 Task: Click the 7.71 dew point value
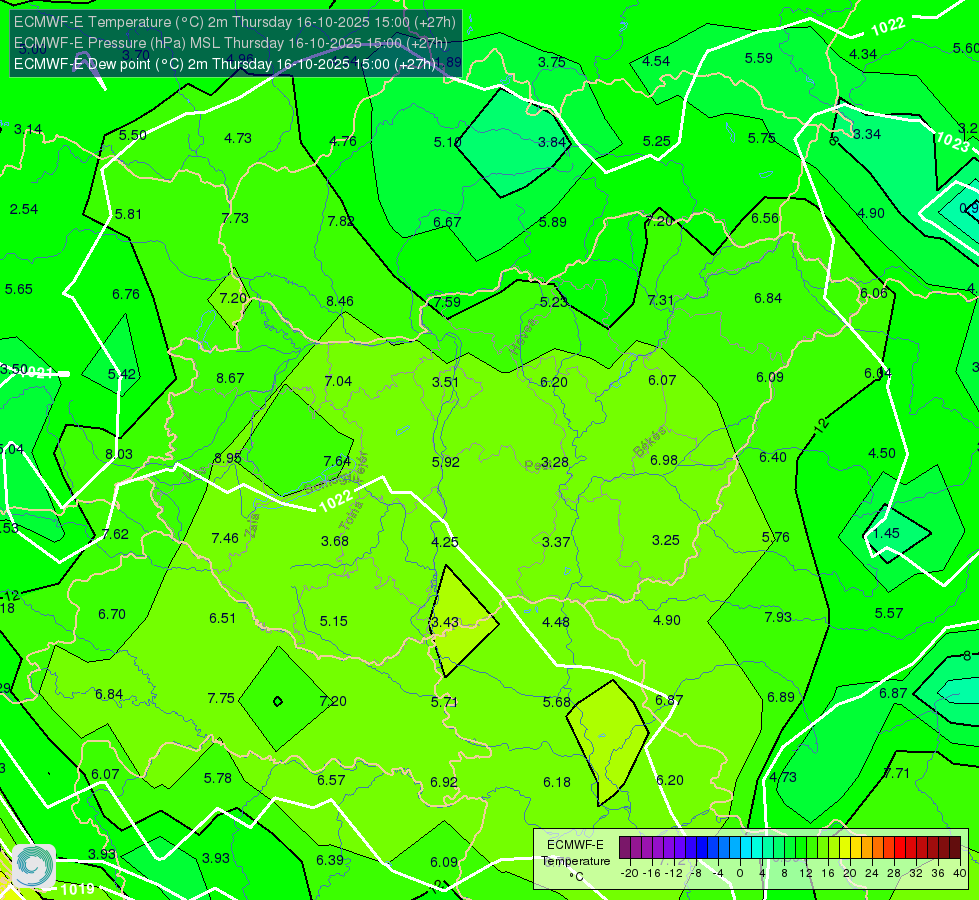[897, 773]
